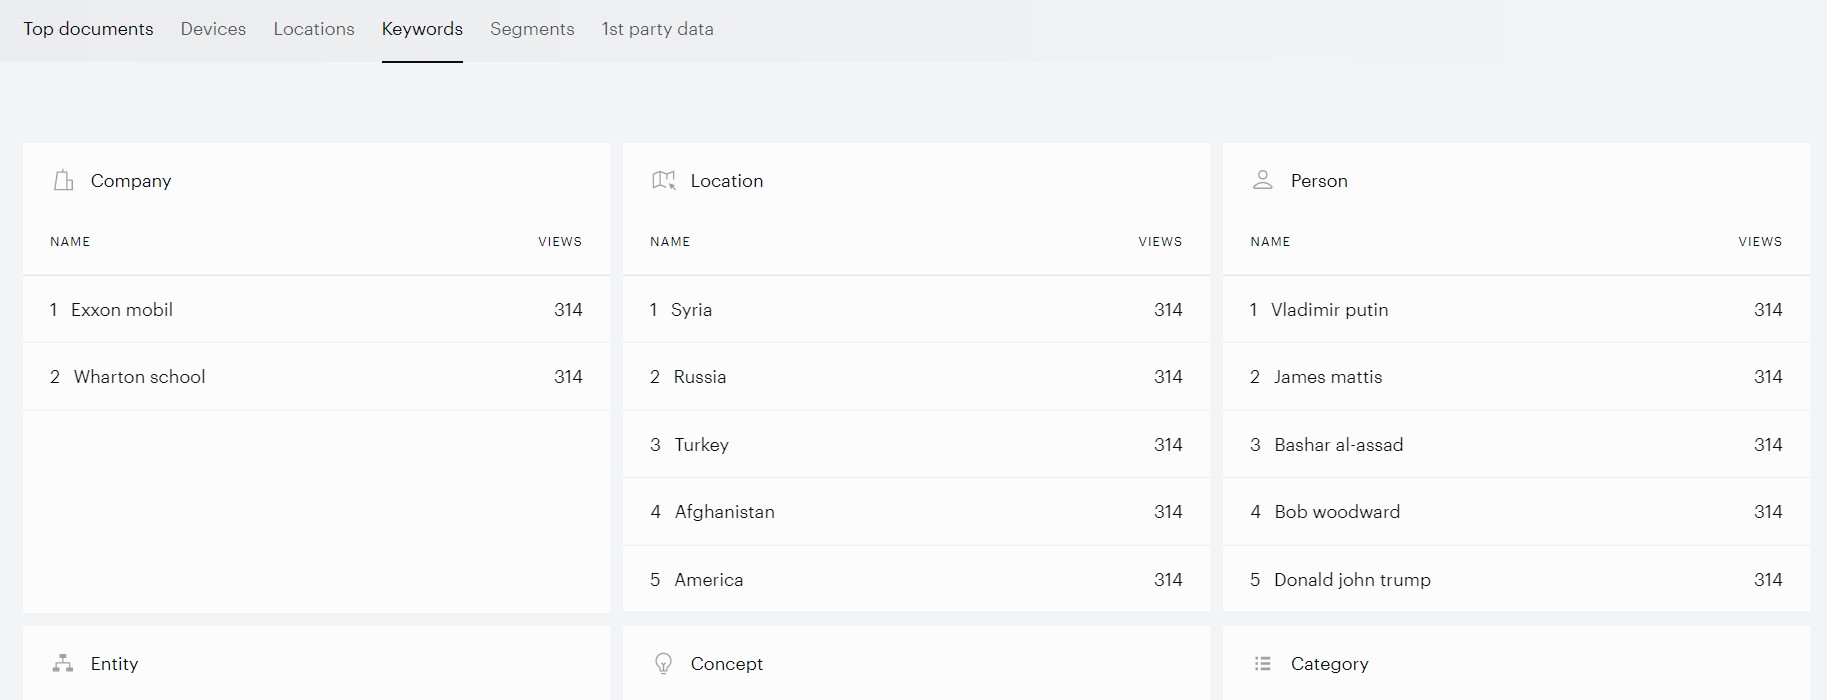Click the 314 views value for Russia

pos(1168,377)
